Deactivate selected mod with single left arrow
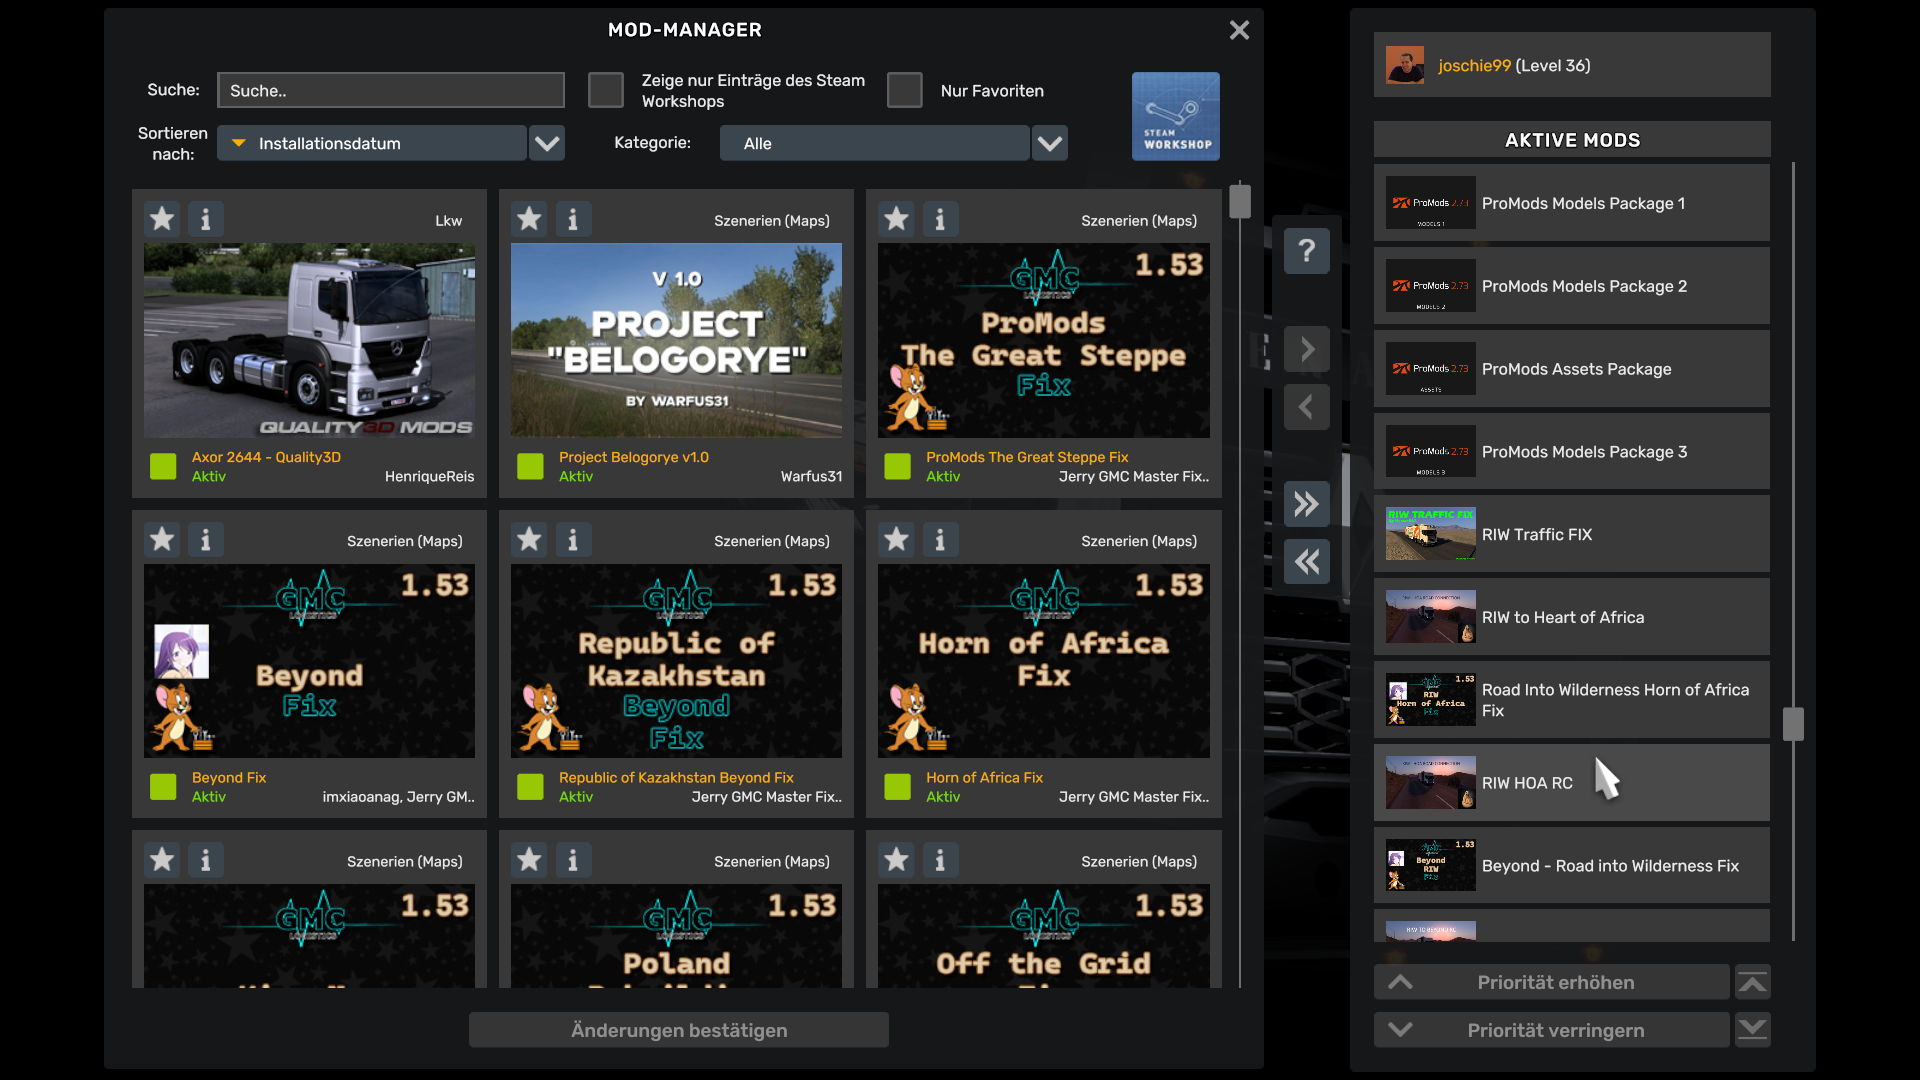Screen dimensions: 1920x1080 tap(1307, 407)
